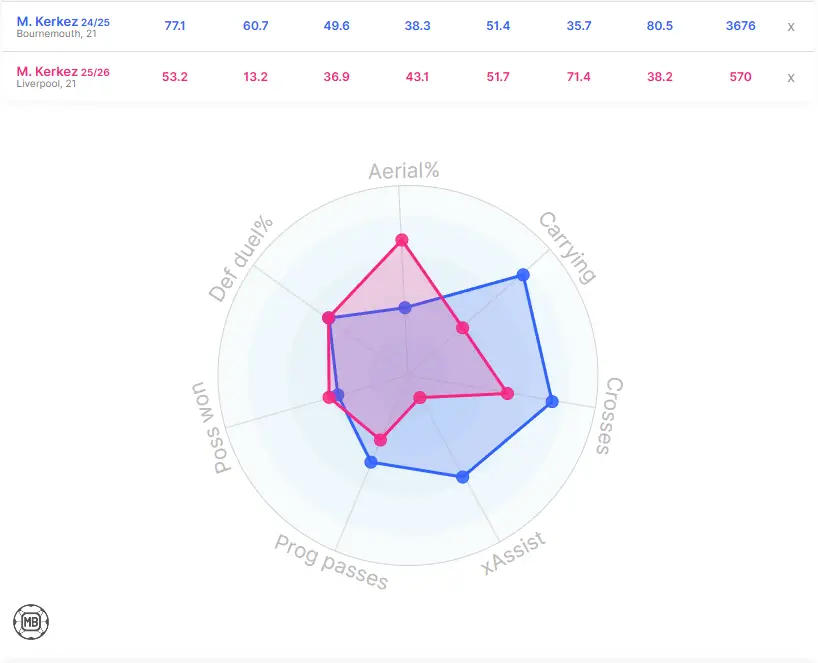Viewport: 818px width, 663px height.
Task: Click the pink Aerial% data point
Action: (x=402, y=240)
